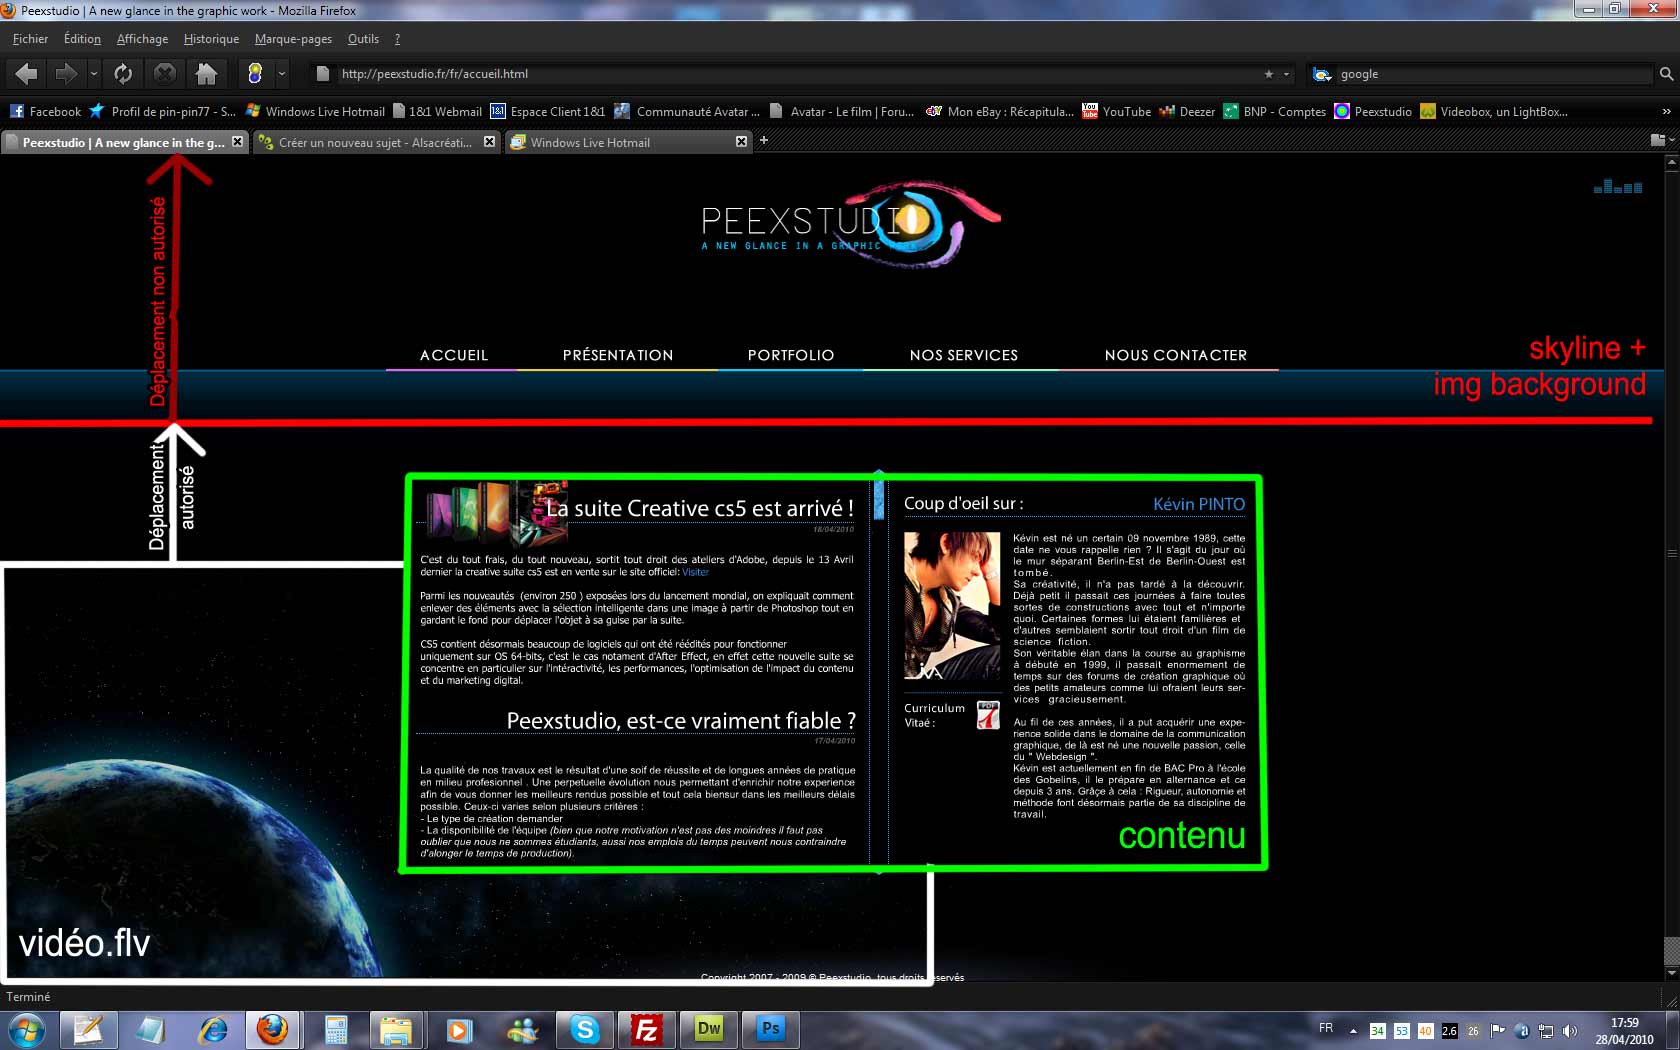Open the ? help menu
1680x1050 pixels.
(397, 39)
